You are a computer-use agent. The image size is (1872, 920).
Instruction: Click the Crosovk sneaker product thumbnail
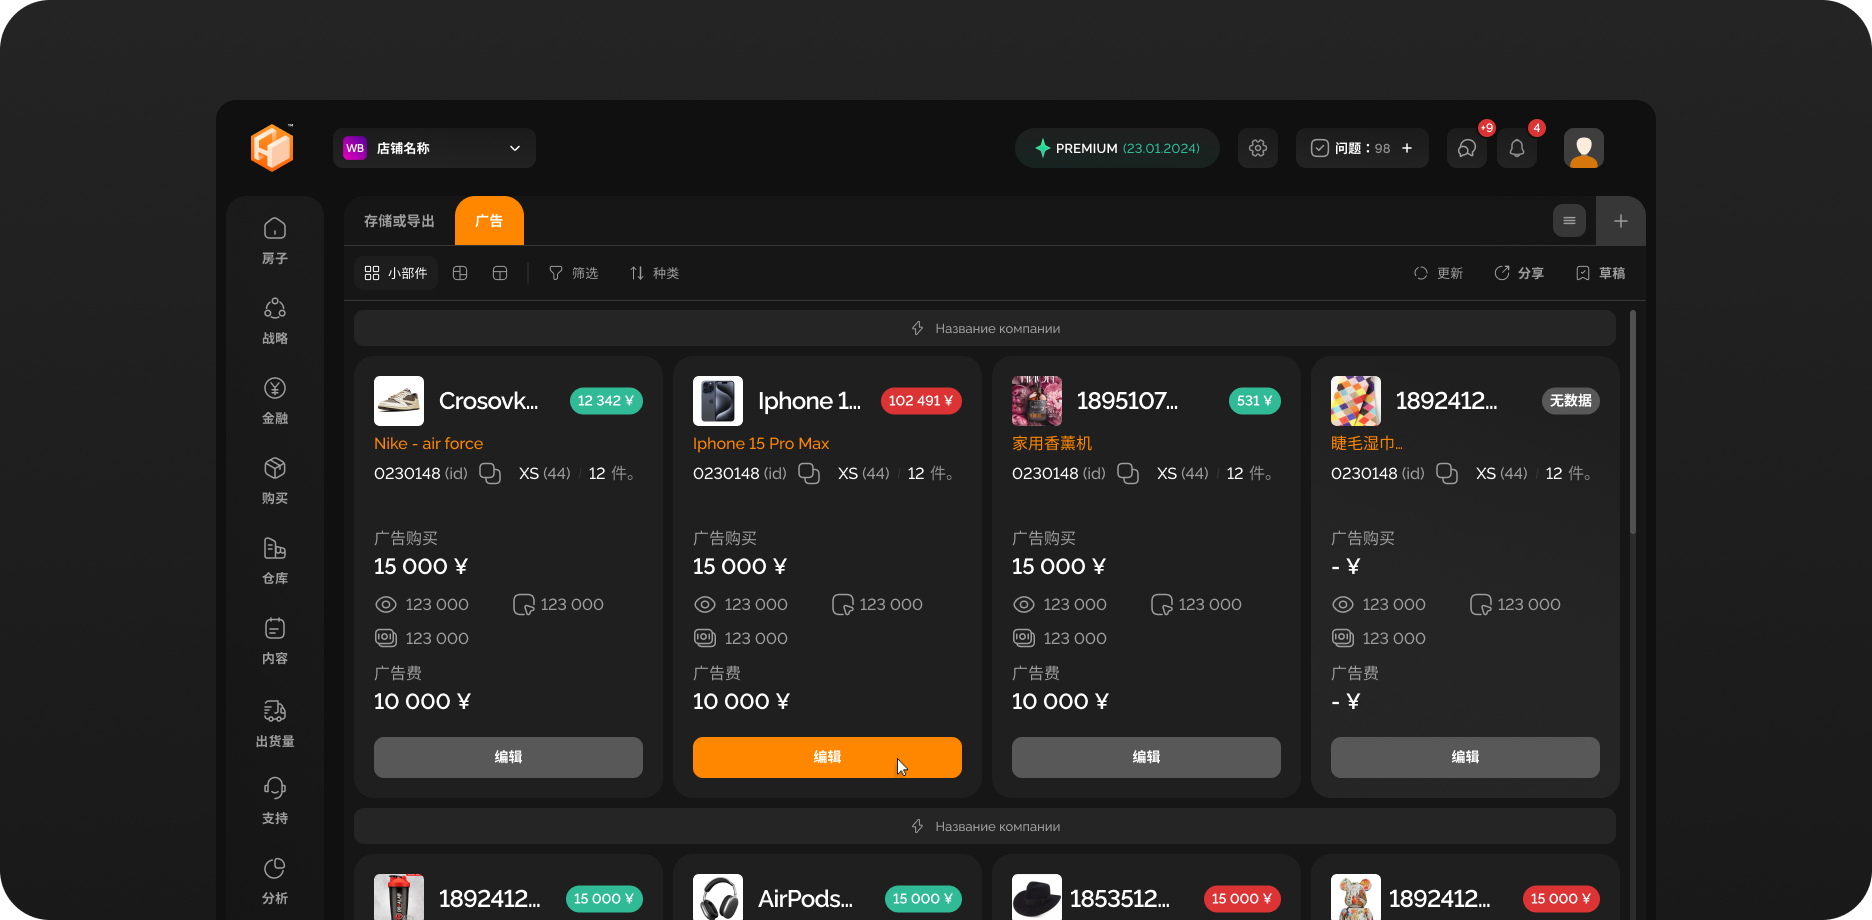tap(399, 401)
